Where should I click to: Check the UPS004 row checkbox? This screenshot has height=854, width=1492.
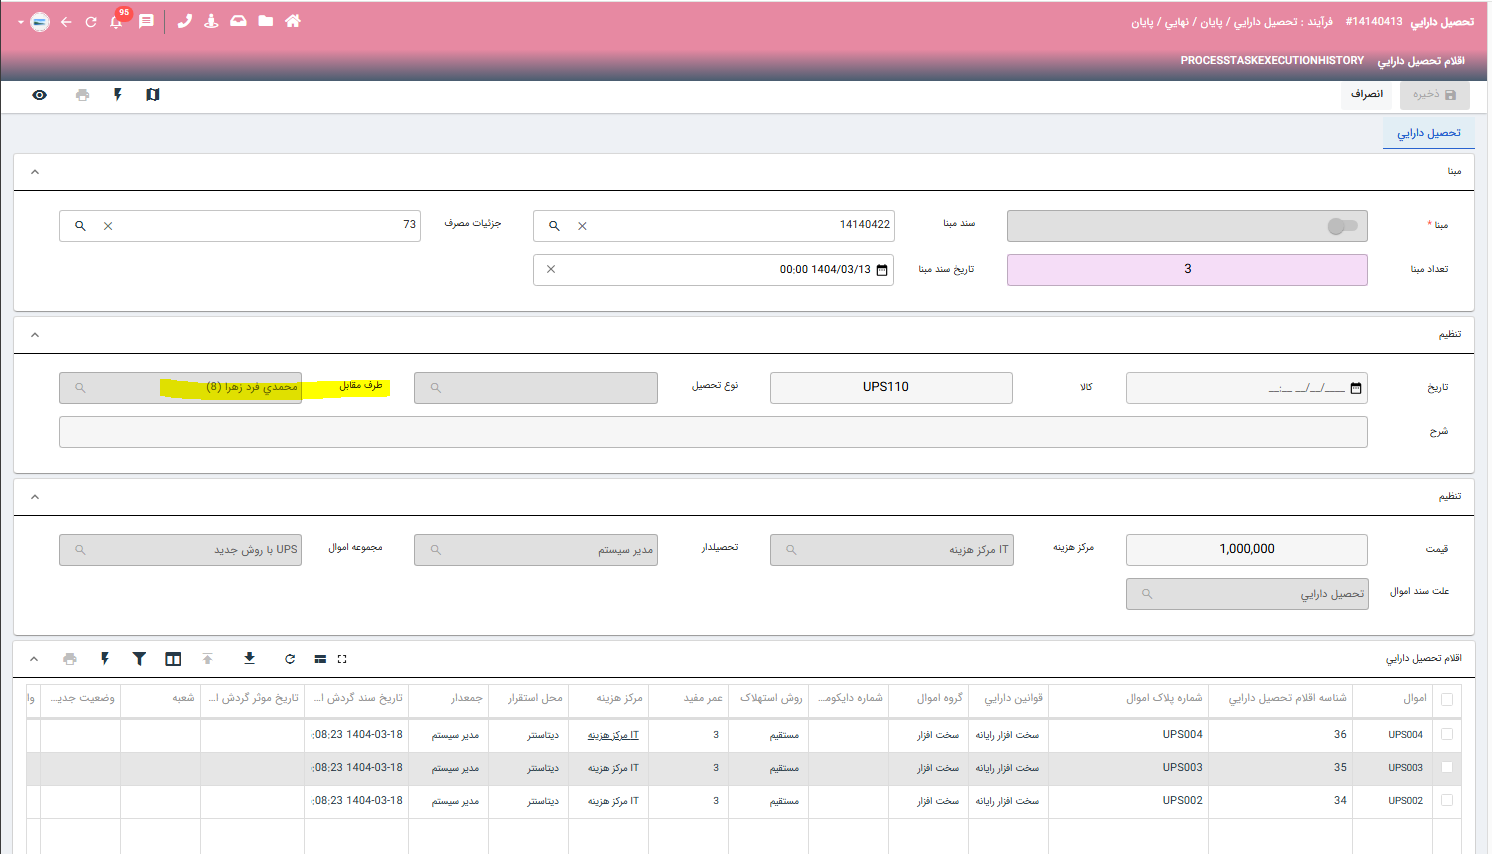point(1447,735)
